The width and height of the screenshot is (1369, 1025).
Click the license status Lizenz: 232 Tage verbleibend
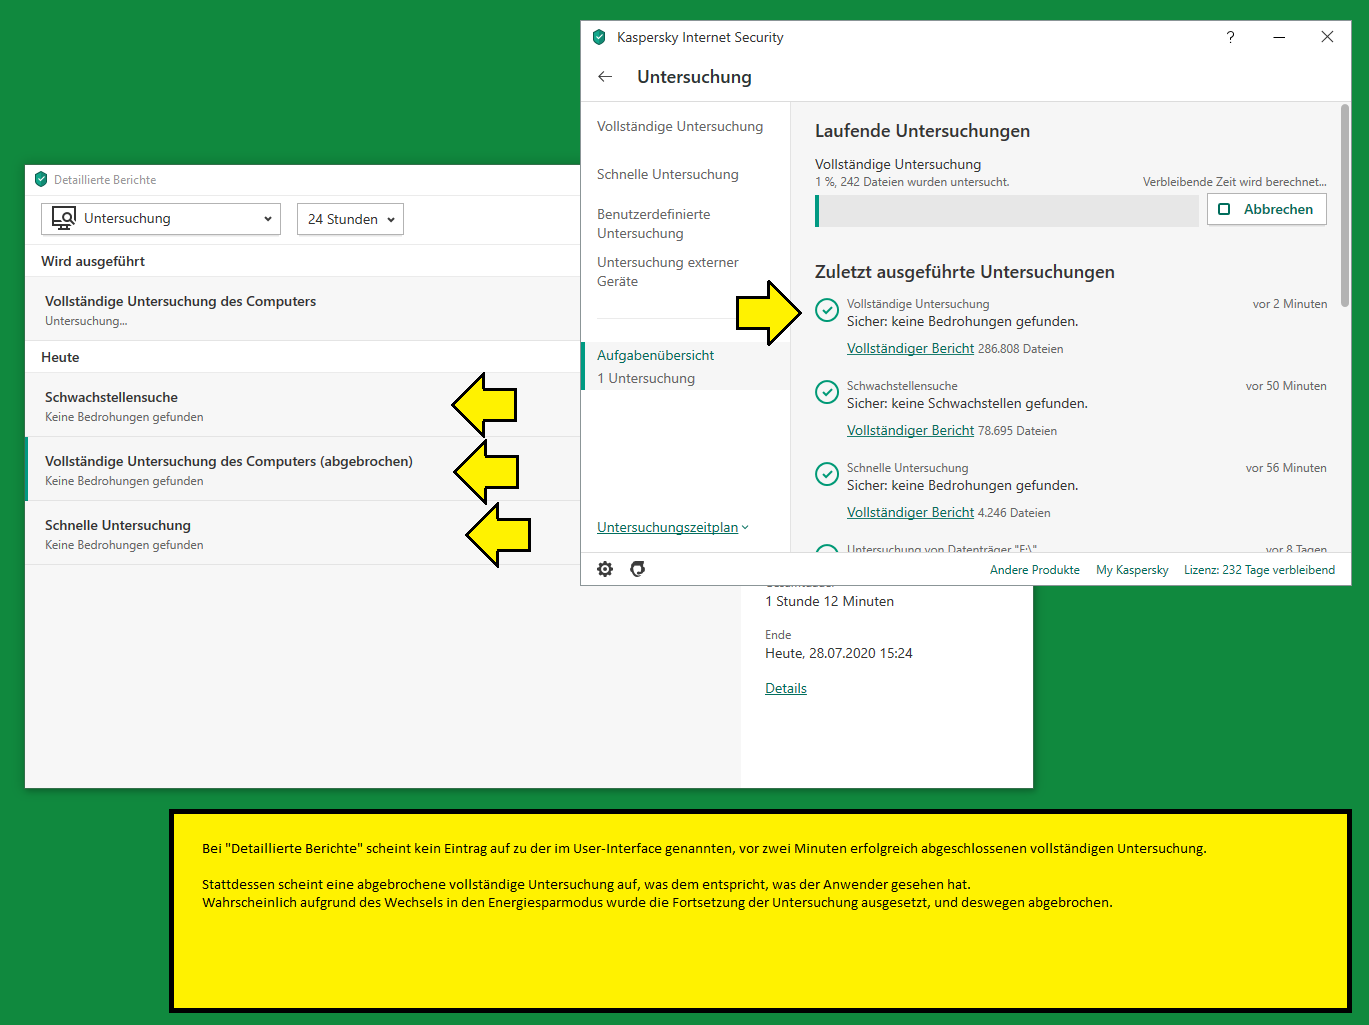point(1259,570)
